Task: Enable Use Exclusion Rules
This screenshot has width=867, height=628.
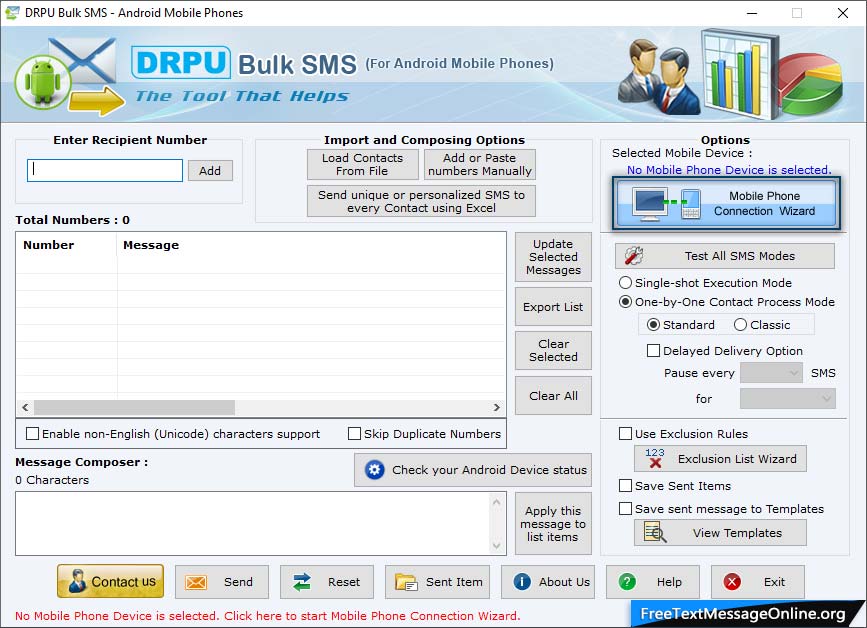Action: pos(625,433)
